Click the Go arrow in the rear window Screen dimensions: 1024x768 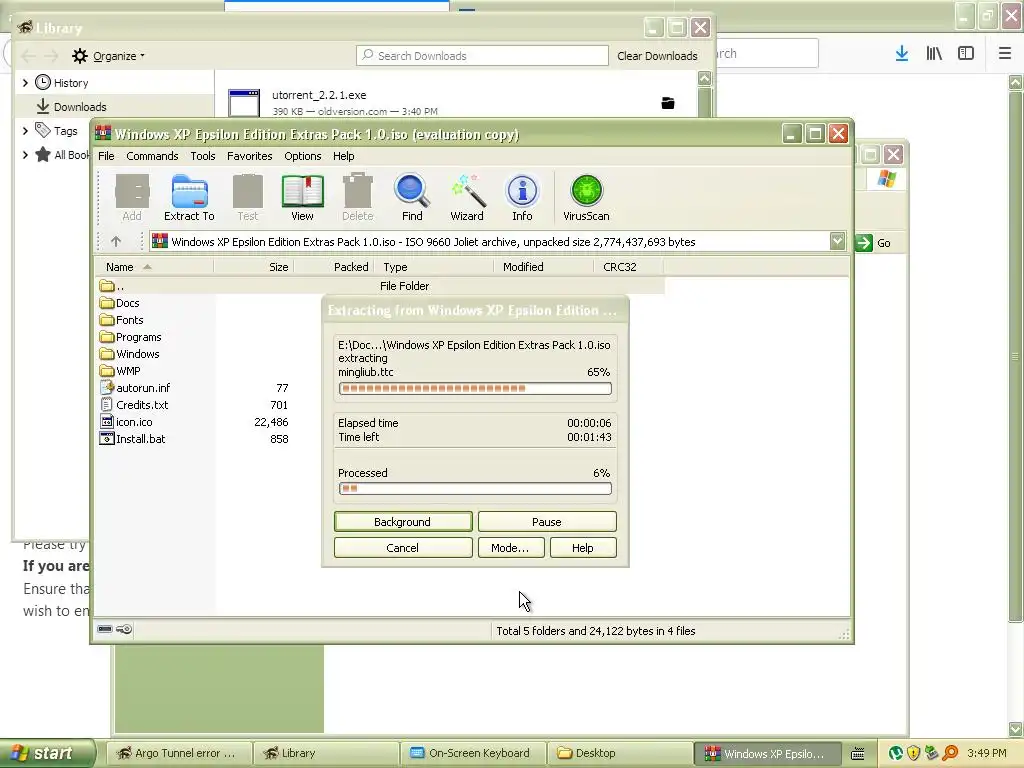863,243
